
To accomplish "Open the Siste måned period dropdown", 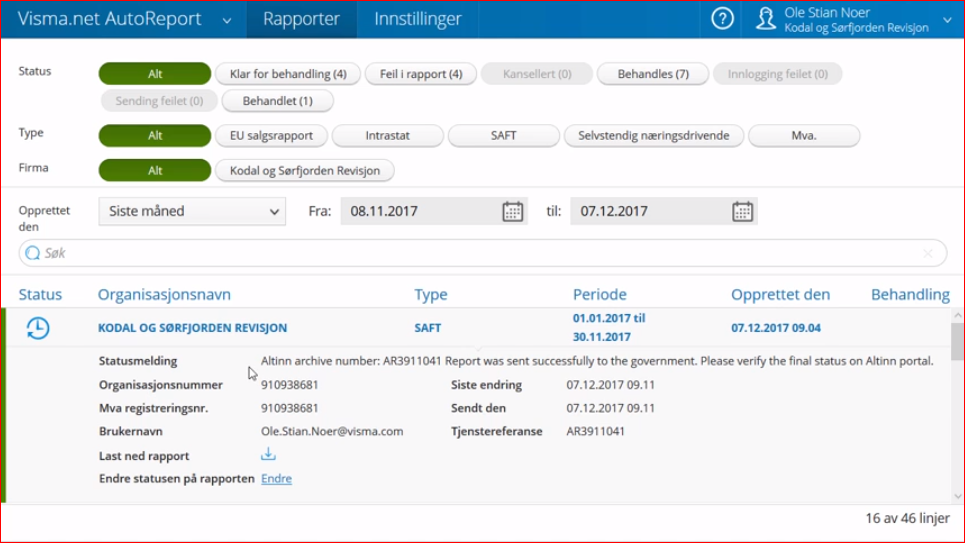I will coord(192,211).
